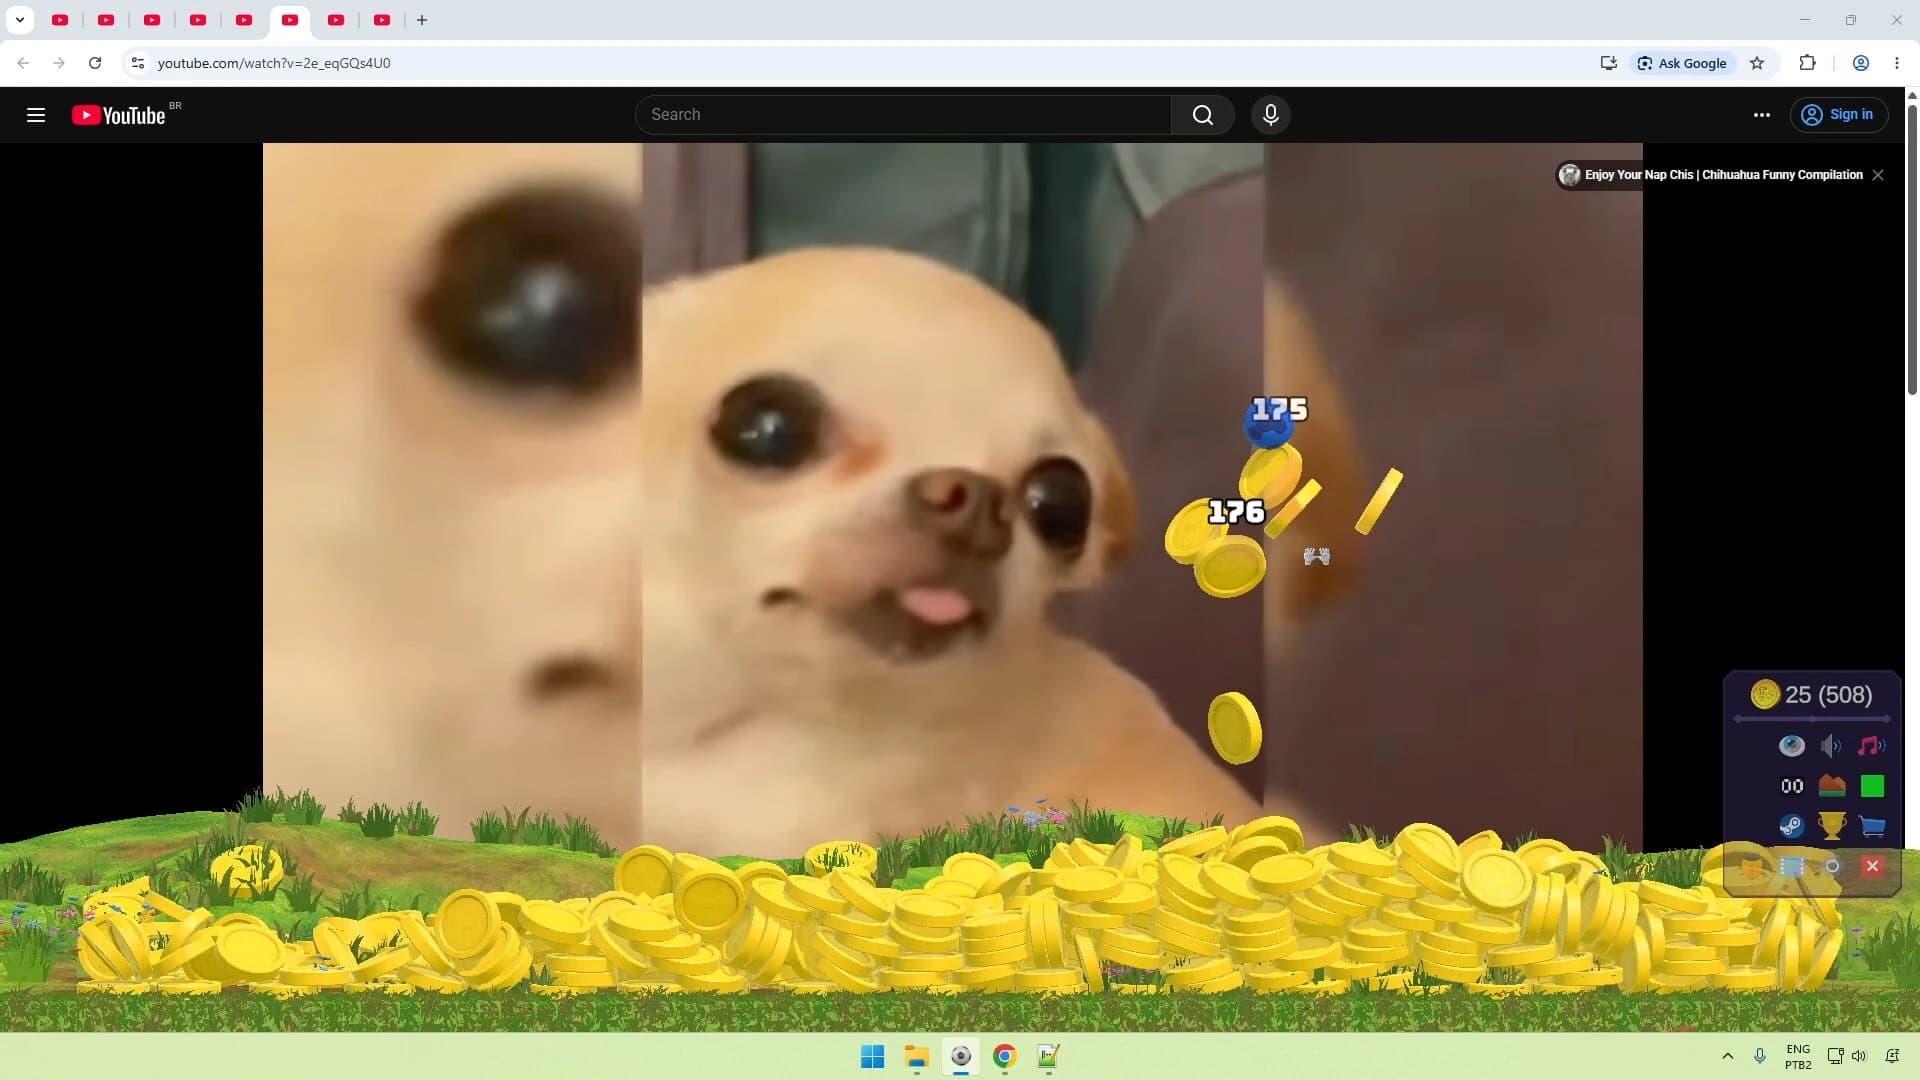Open the volume tray icon
This screenshot has width=1920, height=1080.
coord(1859,1056)
